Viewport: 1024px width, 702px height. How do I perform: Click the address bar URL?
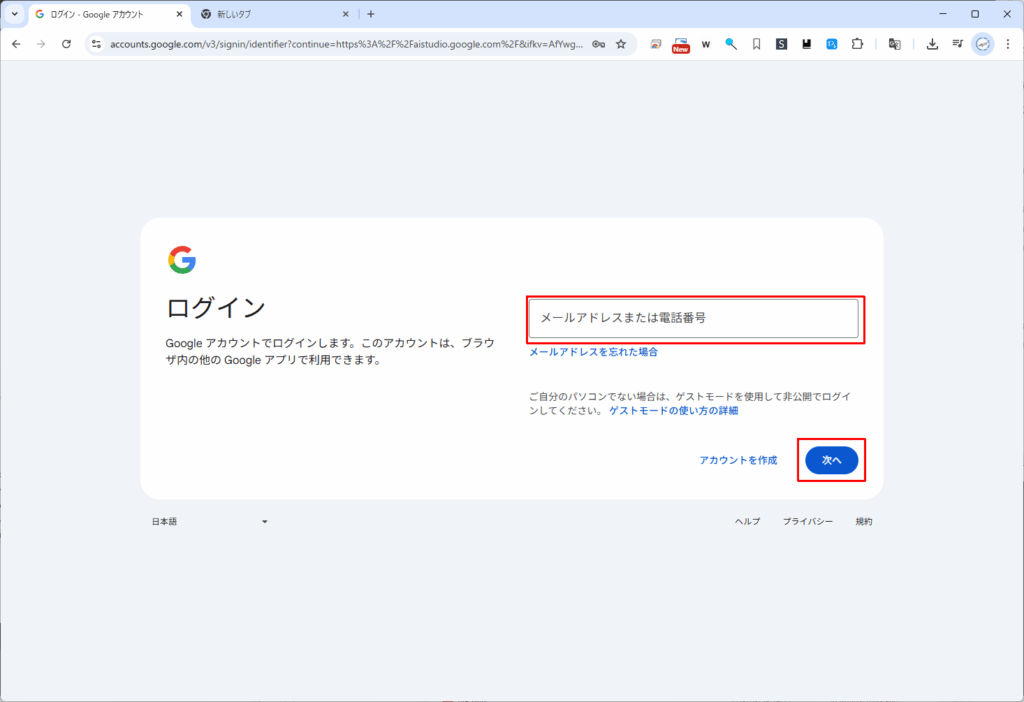coord(346,44)
